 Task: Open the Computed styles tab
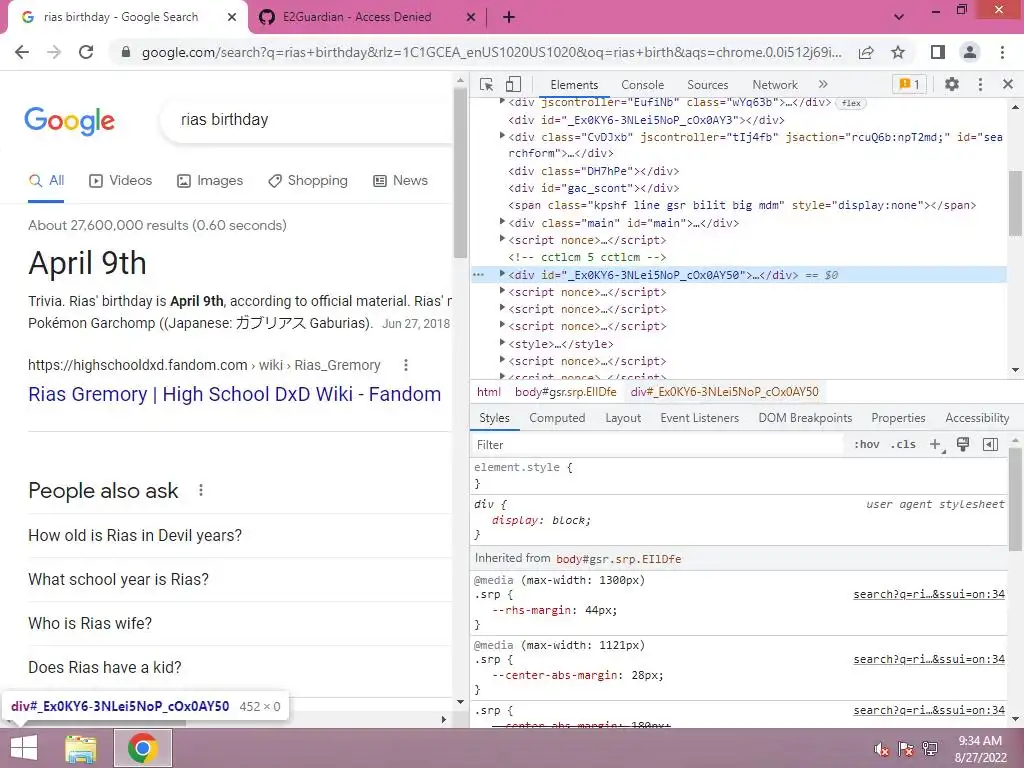click(557, 418)
